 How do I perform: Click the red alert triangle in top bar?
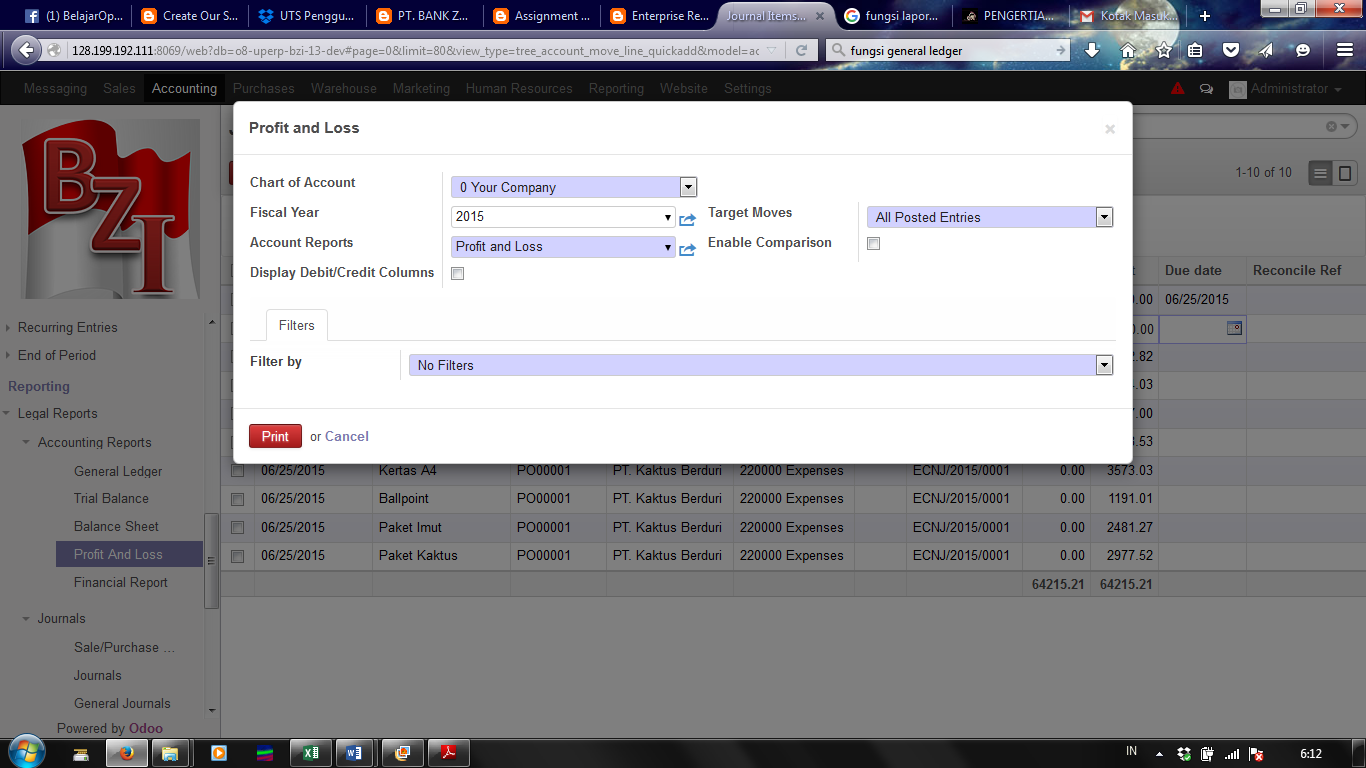coord(1178,88)
